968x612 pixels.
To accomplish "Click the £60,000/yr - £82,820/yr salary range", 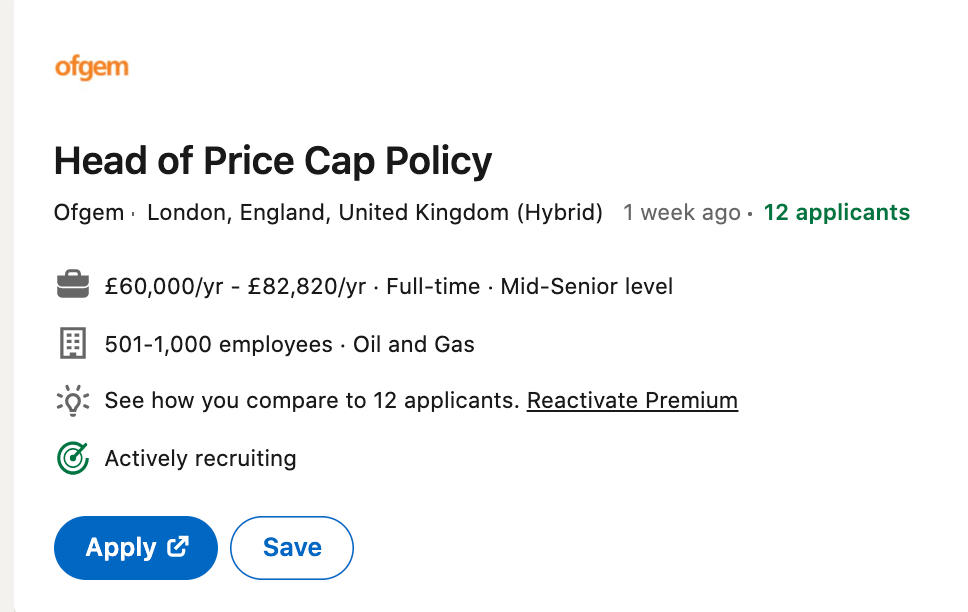I will point(235,287).
